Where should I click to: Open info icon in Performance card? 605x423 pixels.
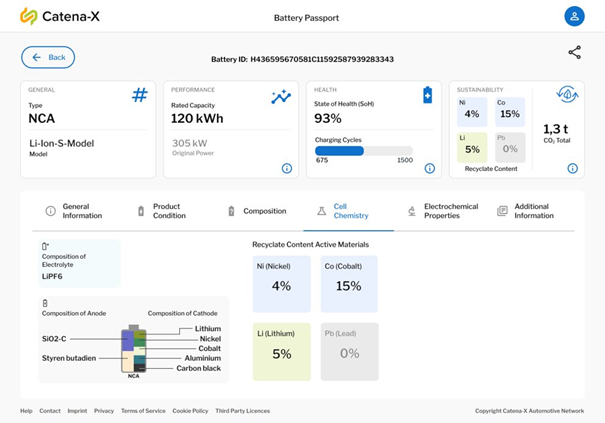click(286, 168)
